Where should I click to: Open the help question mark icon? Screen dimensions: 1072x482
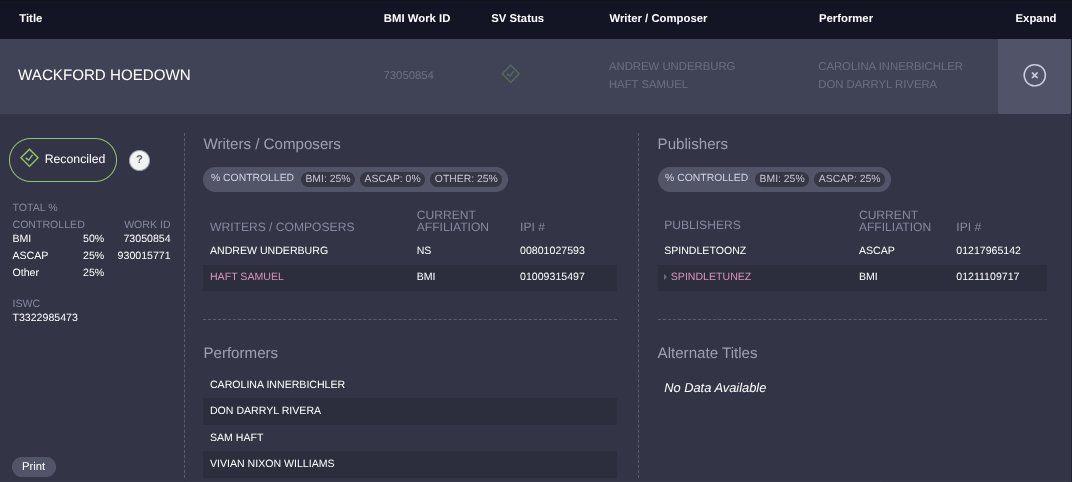click(139, 160)
